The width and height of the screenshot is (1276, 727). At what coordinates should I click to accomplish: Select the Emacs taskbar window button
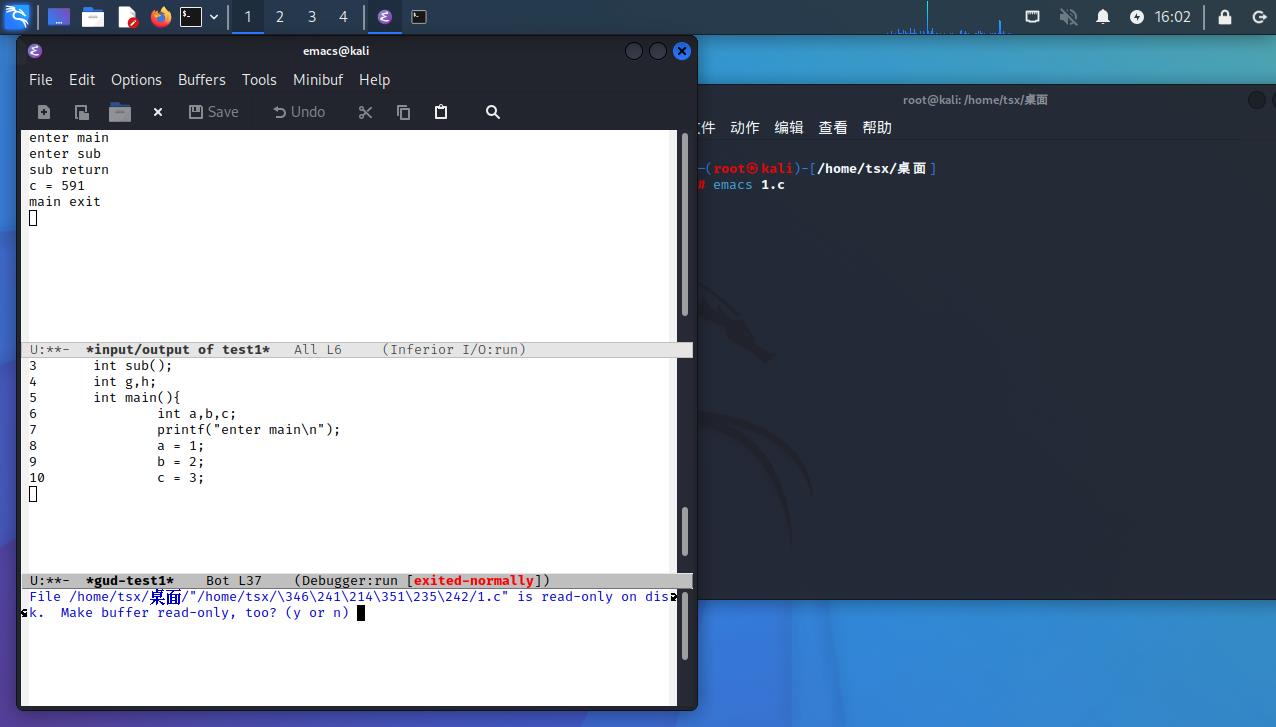click(x=385, y=17)
